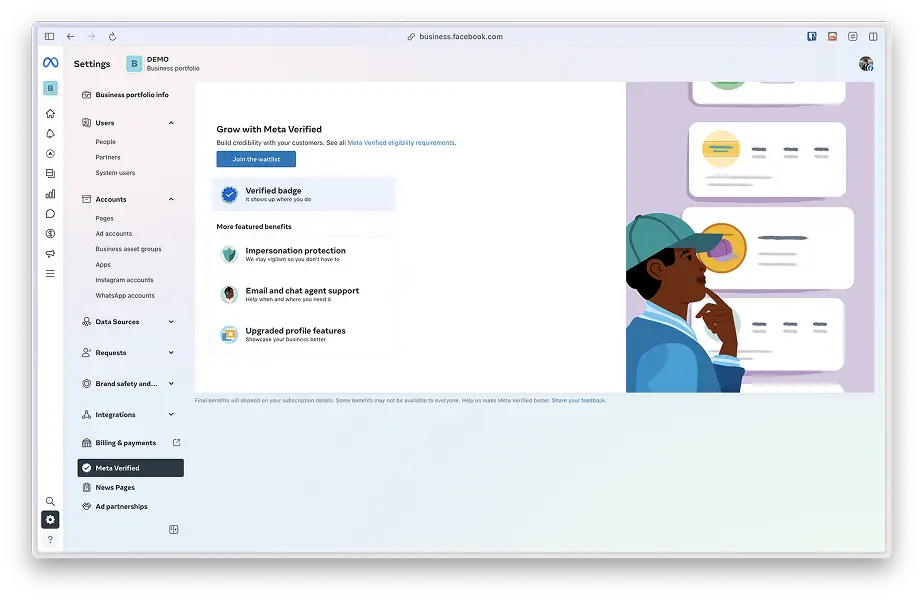Click the Search magnifier icon in the left rail
Viewport: 923px width, 600px height.
[51, 501]
